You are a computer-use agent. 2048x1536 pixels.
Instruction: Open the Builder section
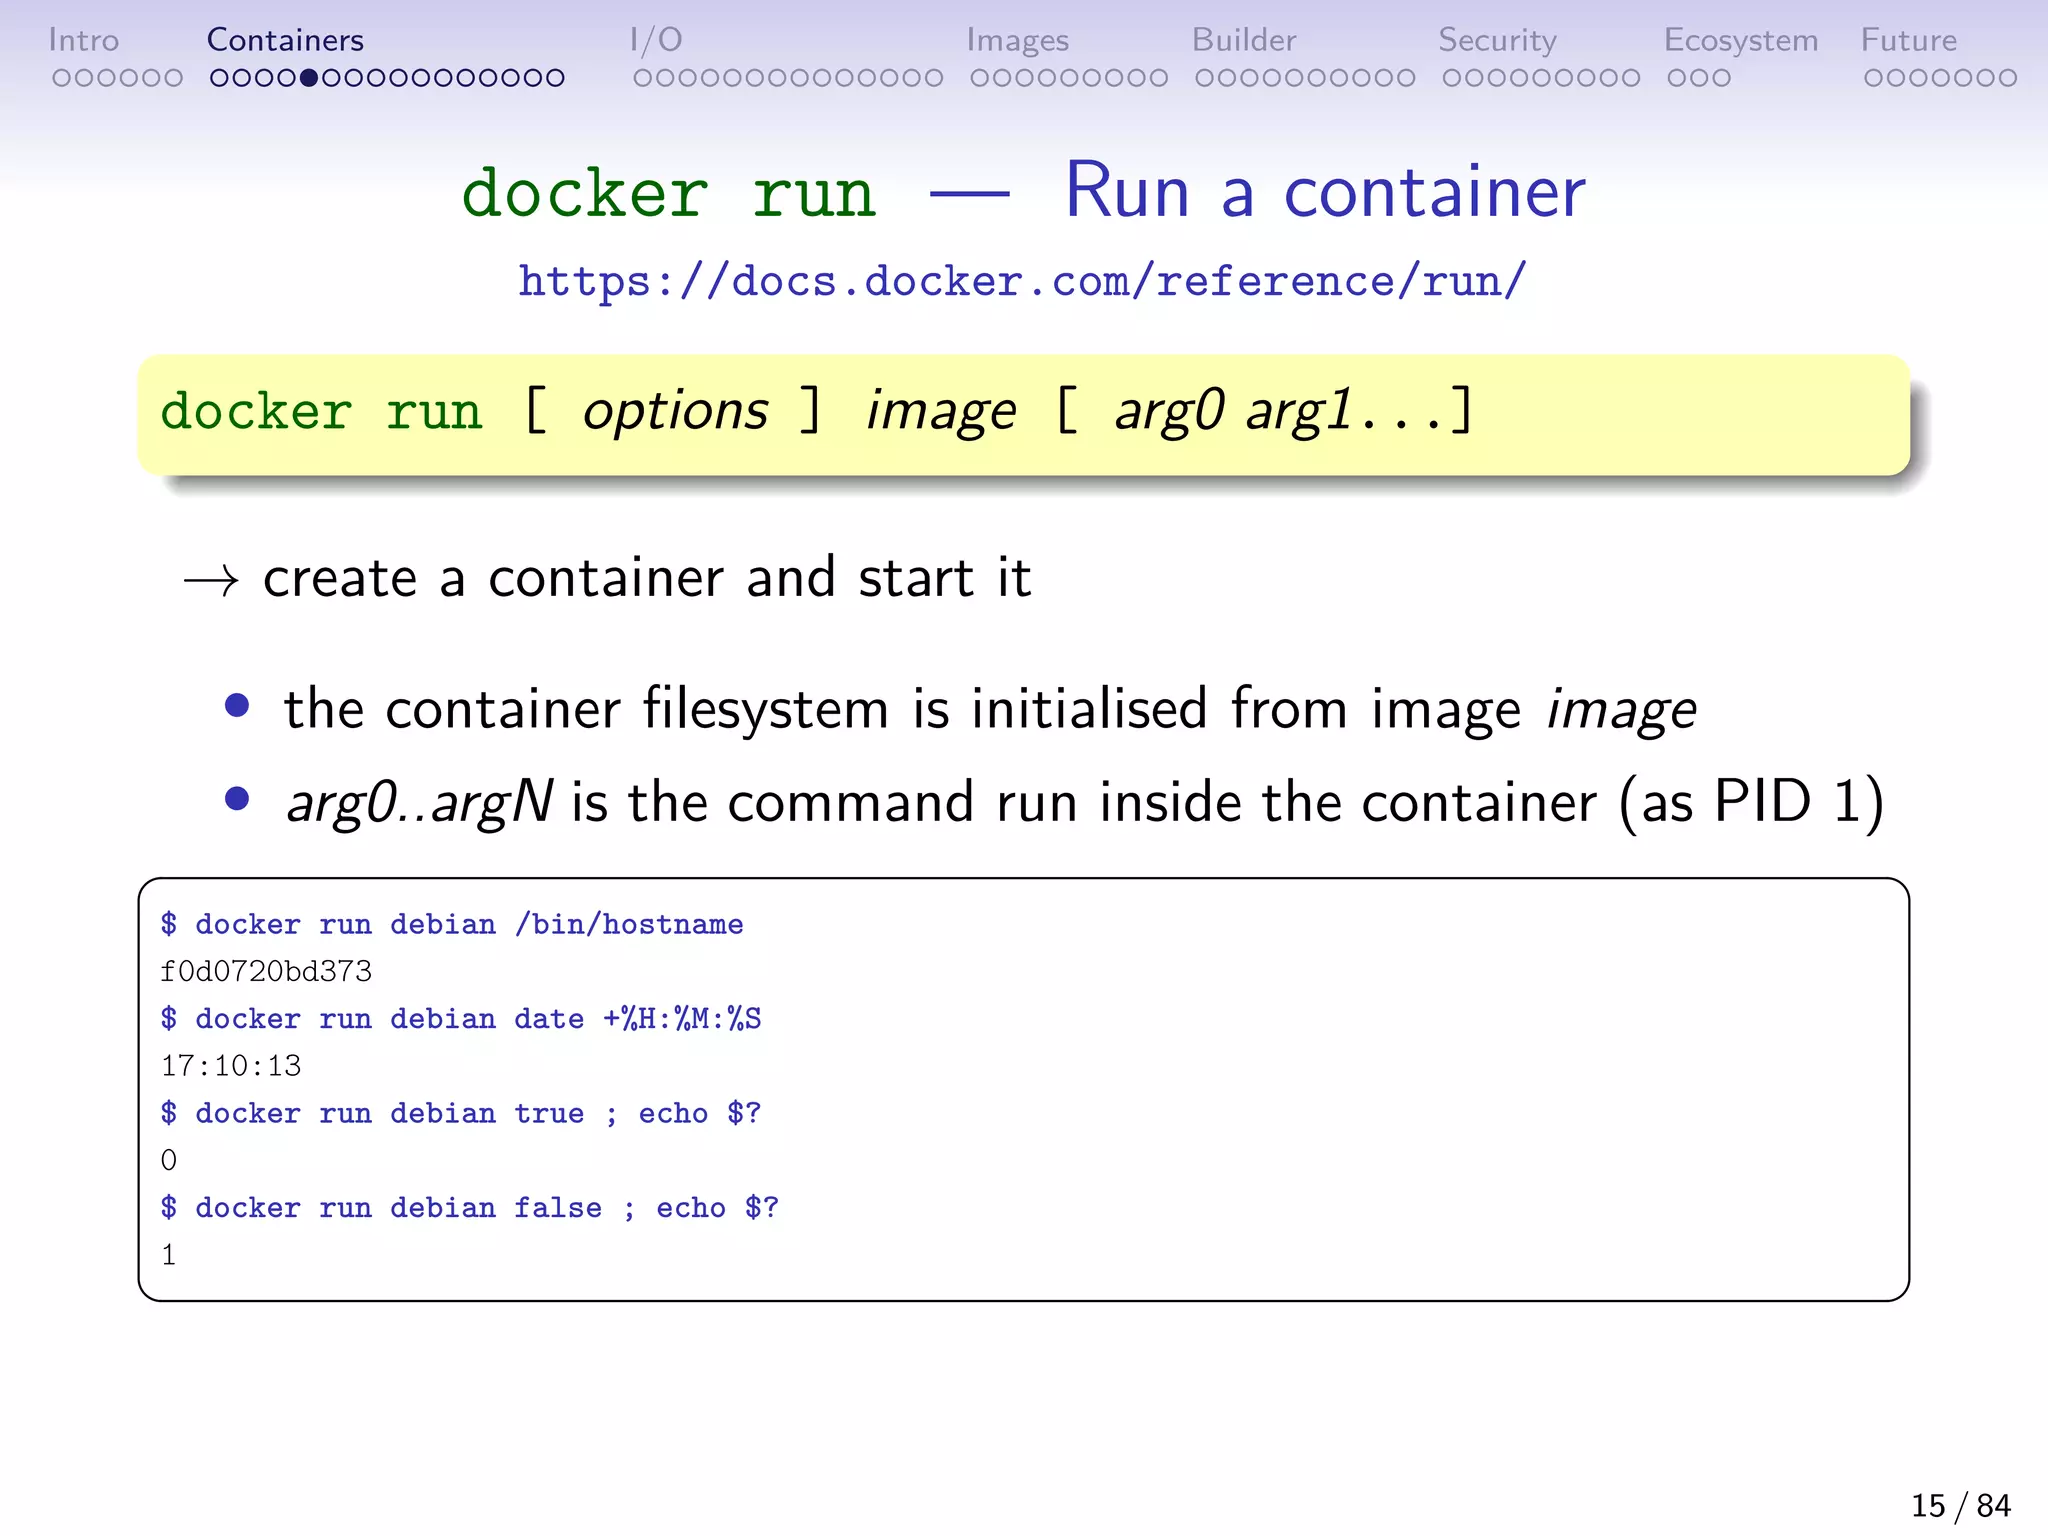[x=1243, y=40]
